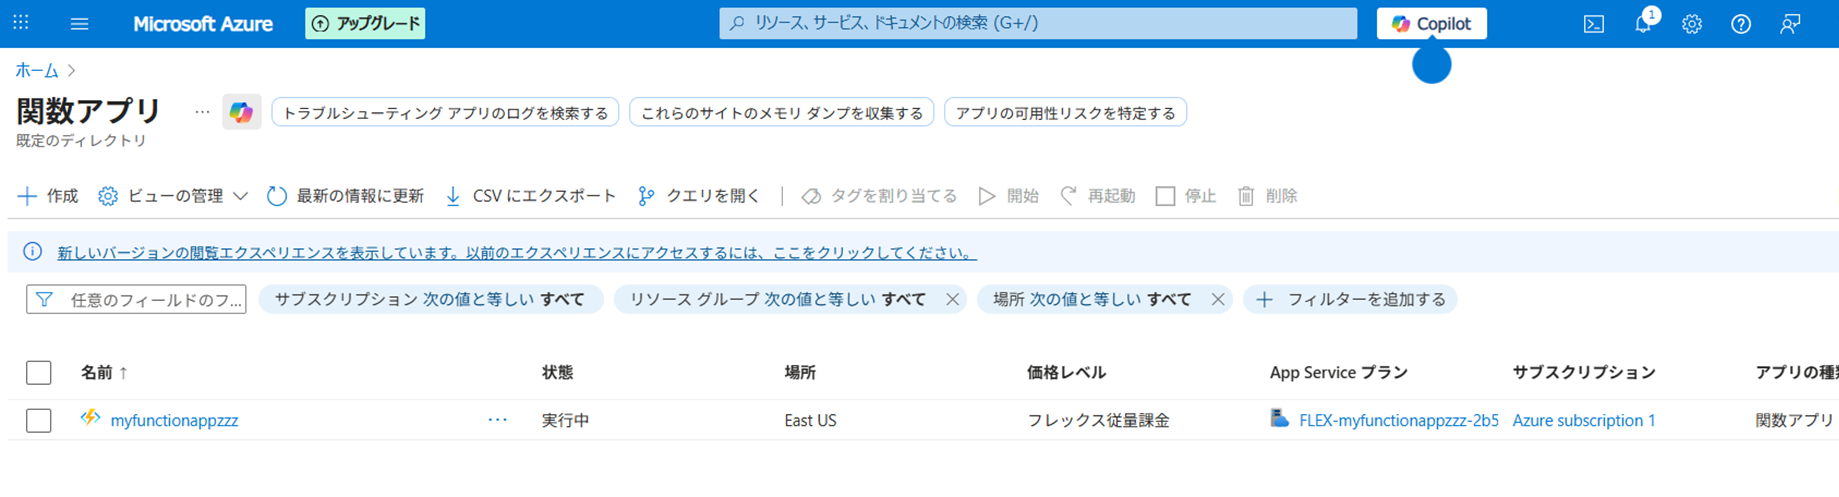
Task: Open the notifications bell
Action: (1643, 24)
